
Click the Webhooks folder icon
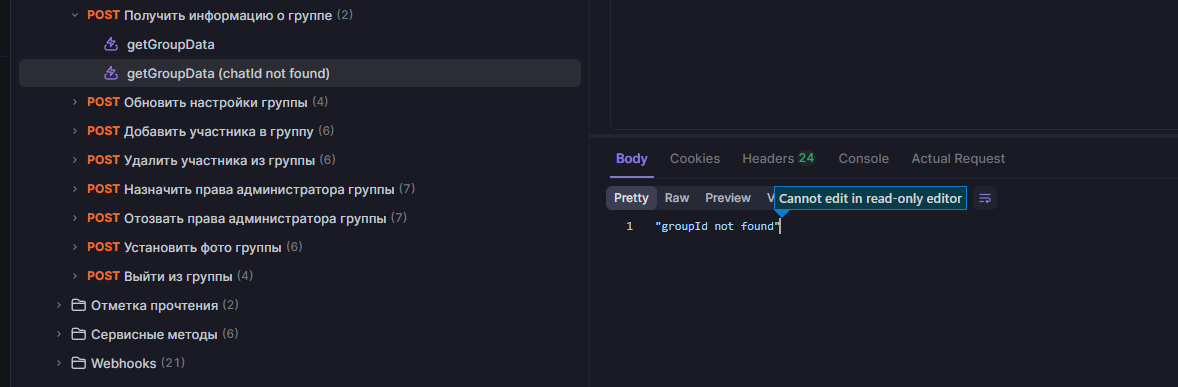(x=78, y=363)
